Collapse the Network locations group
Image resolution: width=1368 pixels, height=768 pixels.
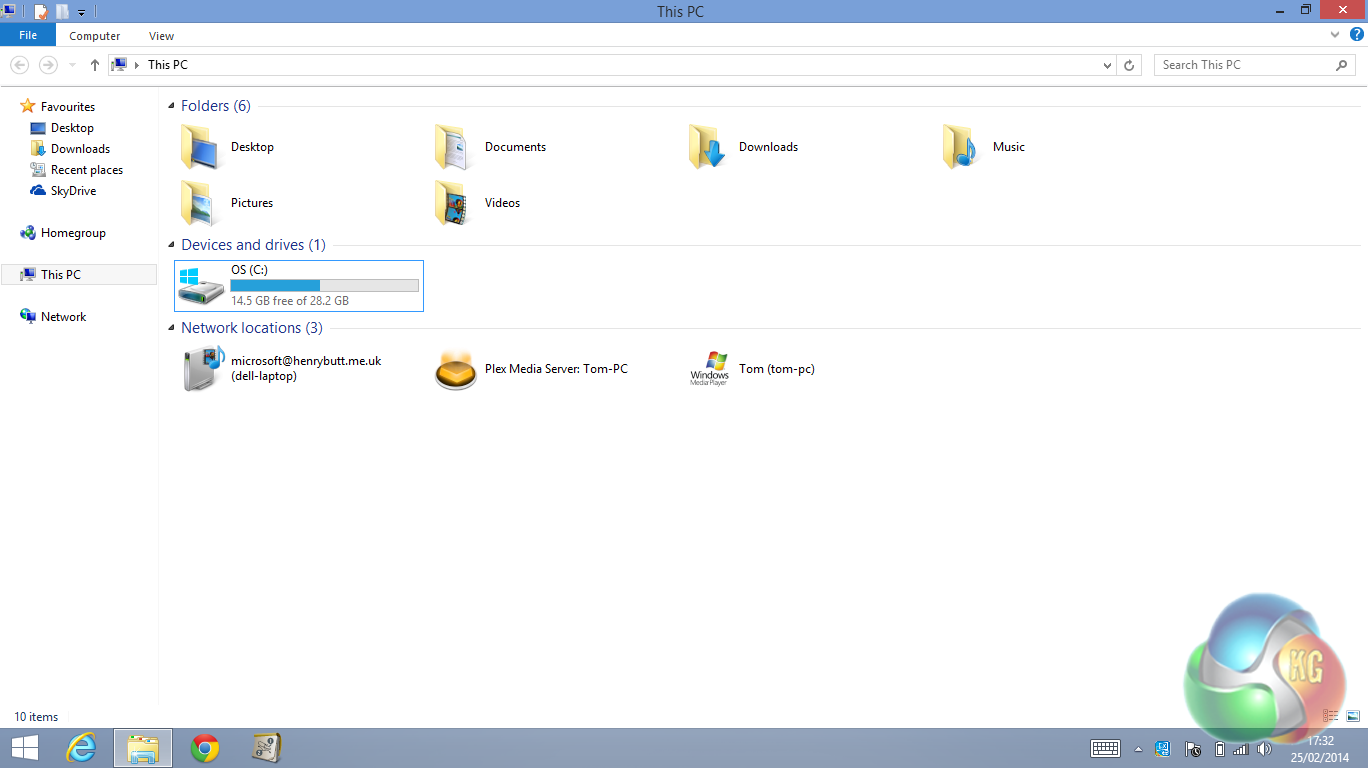(x=171, y=328)
